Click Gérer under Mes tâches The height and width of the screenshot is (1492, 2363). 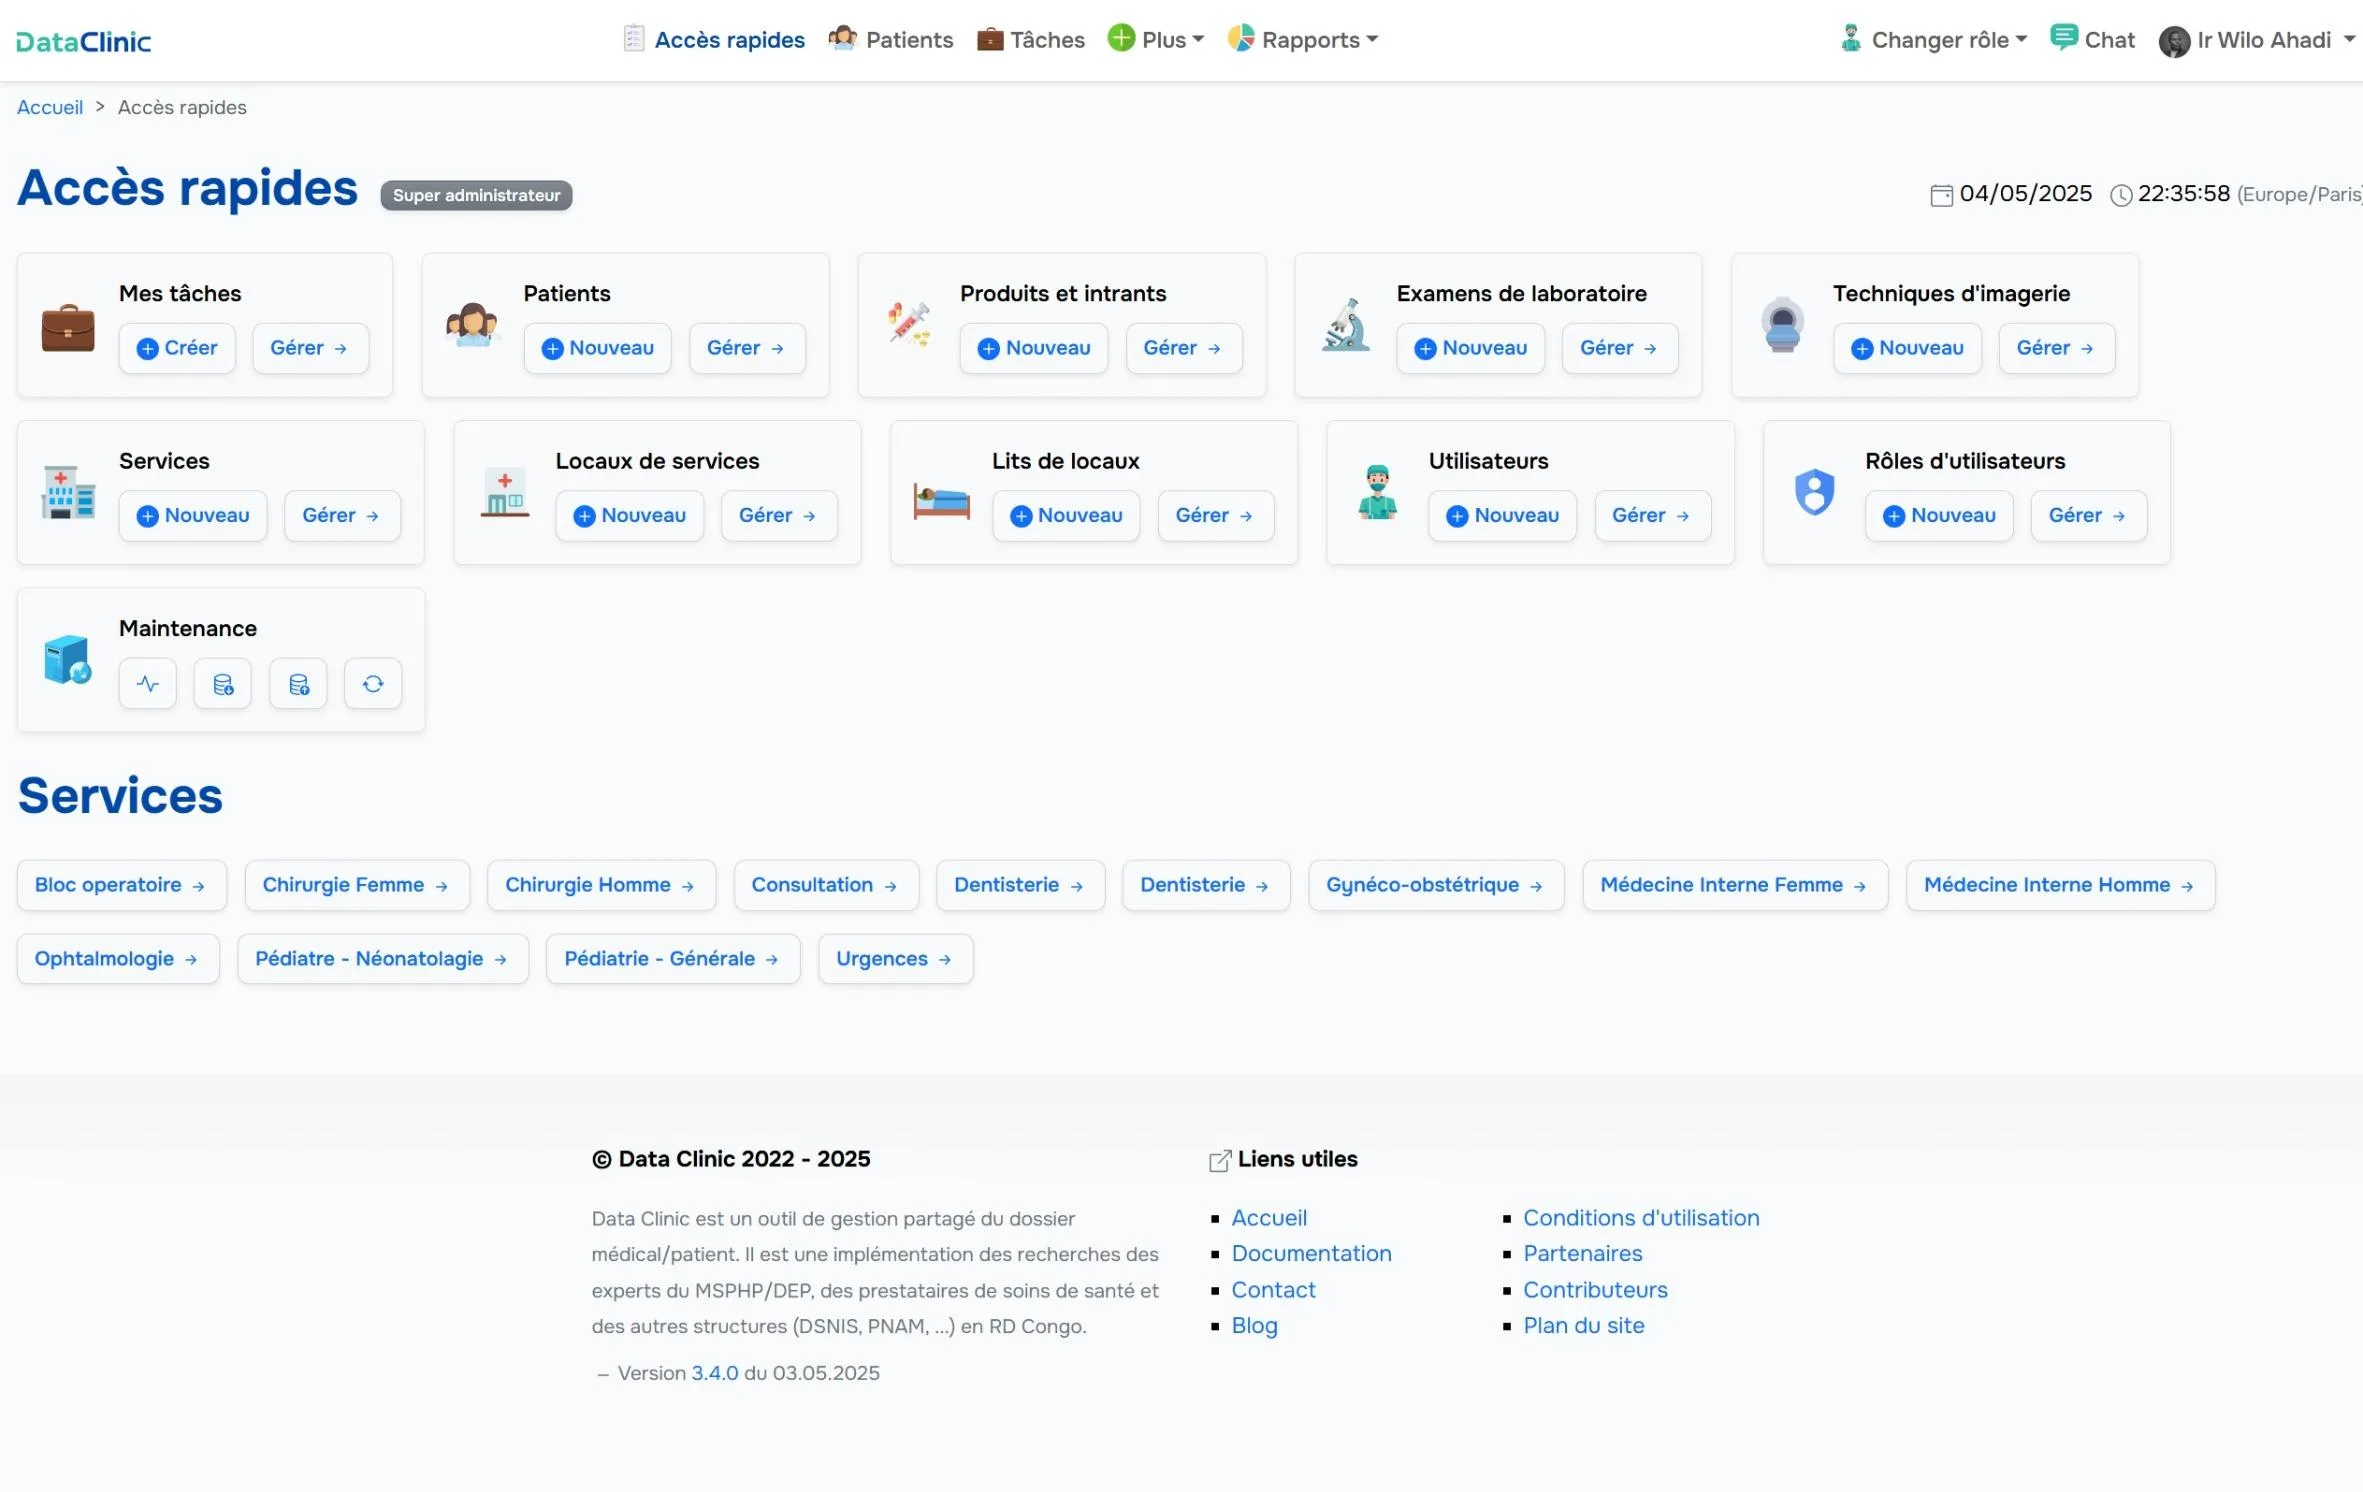pyautogui.click(x=310, y=348)
